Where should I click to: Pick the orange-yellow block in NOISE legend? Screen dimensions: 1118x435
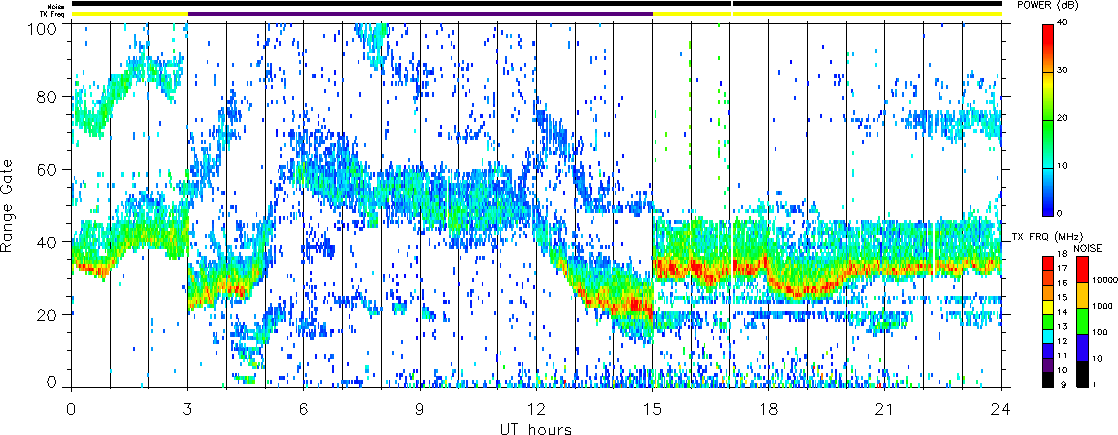(x=1082, y=295)
